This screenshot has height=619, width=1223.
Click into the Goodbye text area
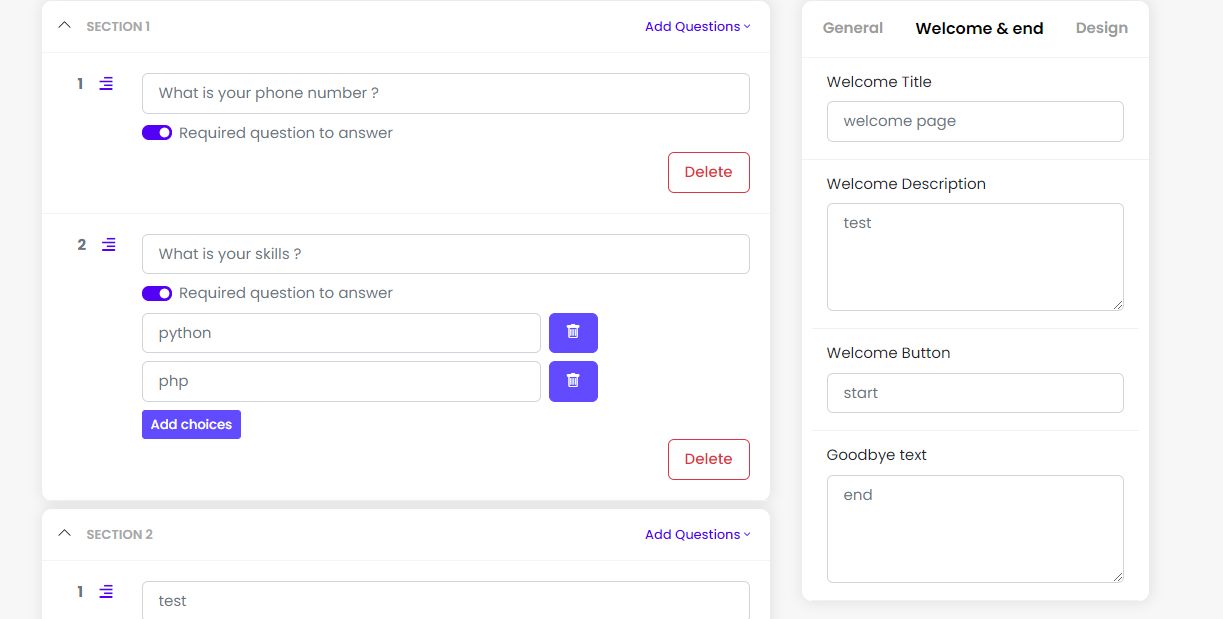(975, 529)
